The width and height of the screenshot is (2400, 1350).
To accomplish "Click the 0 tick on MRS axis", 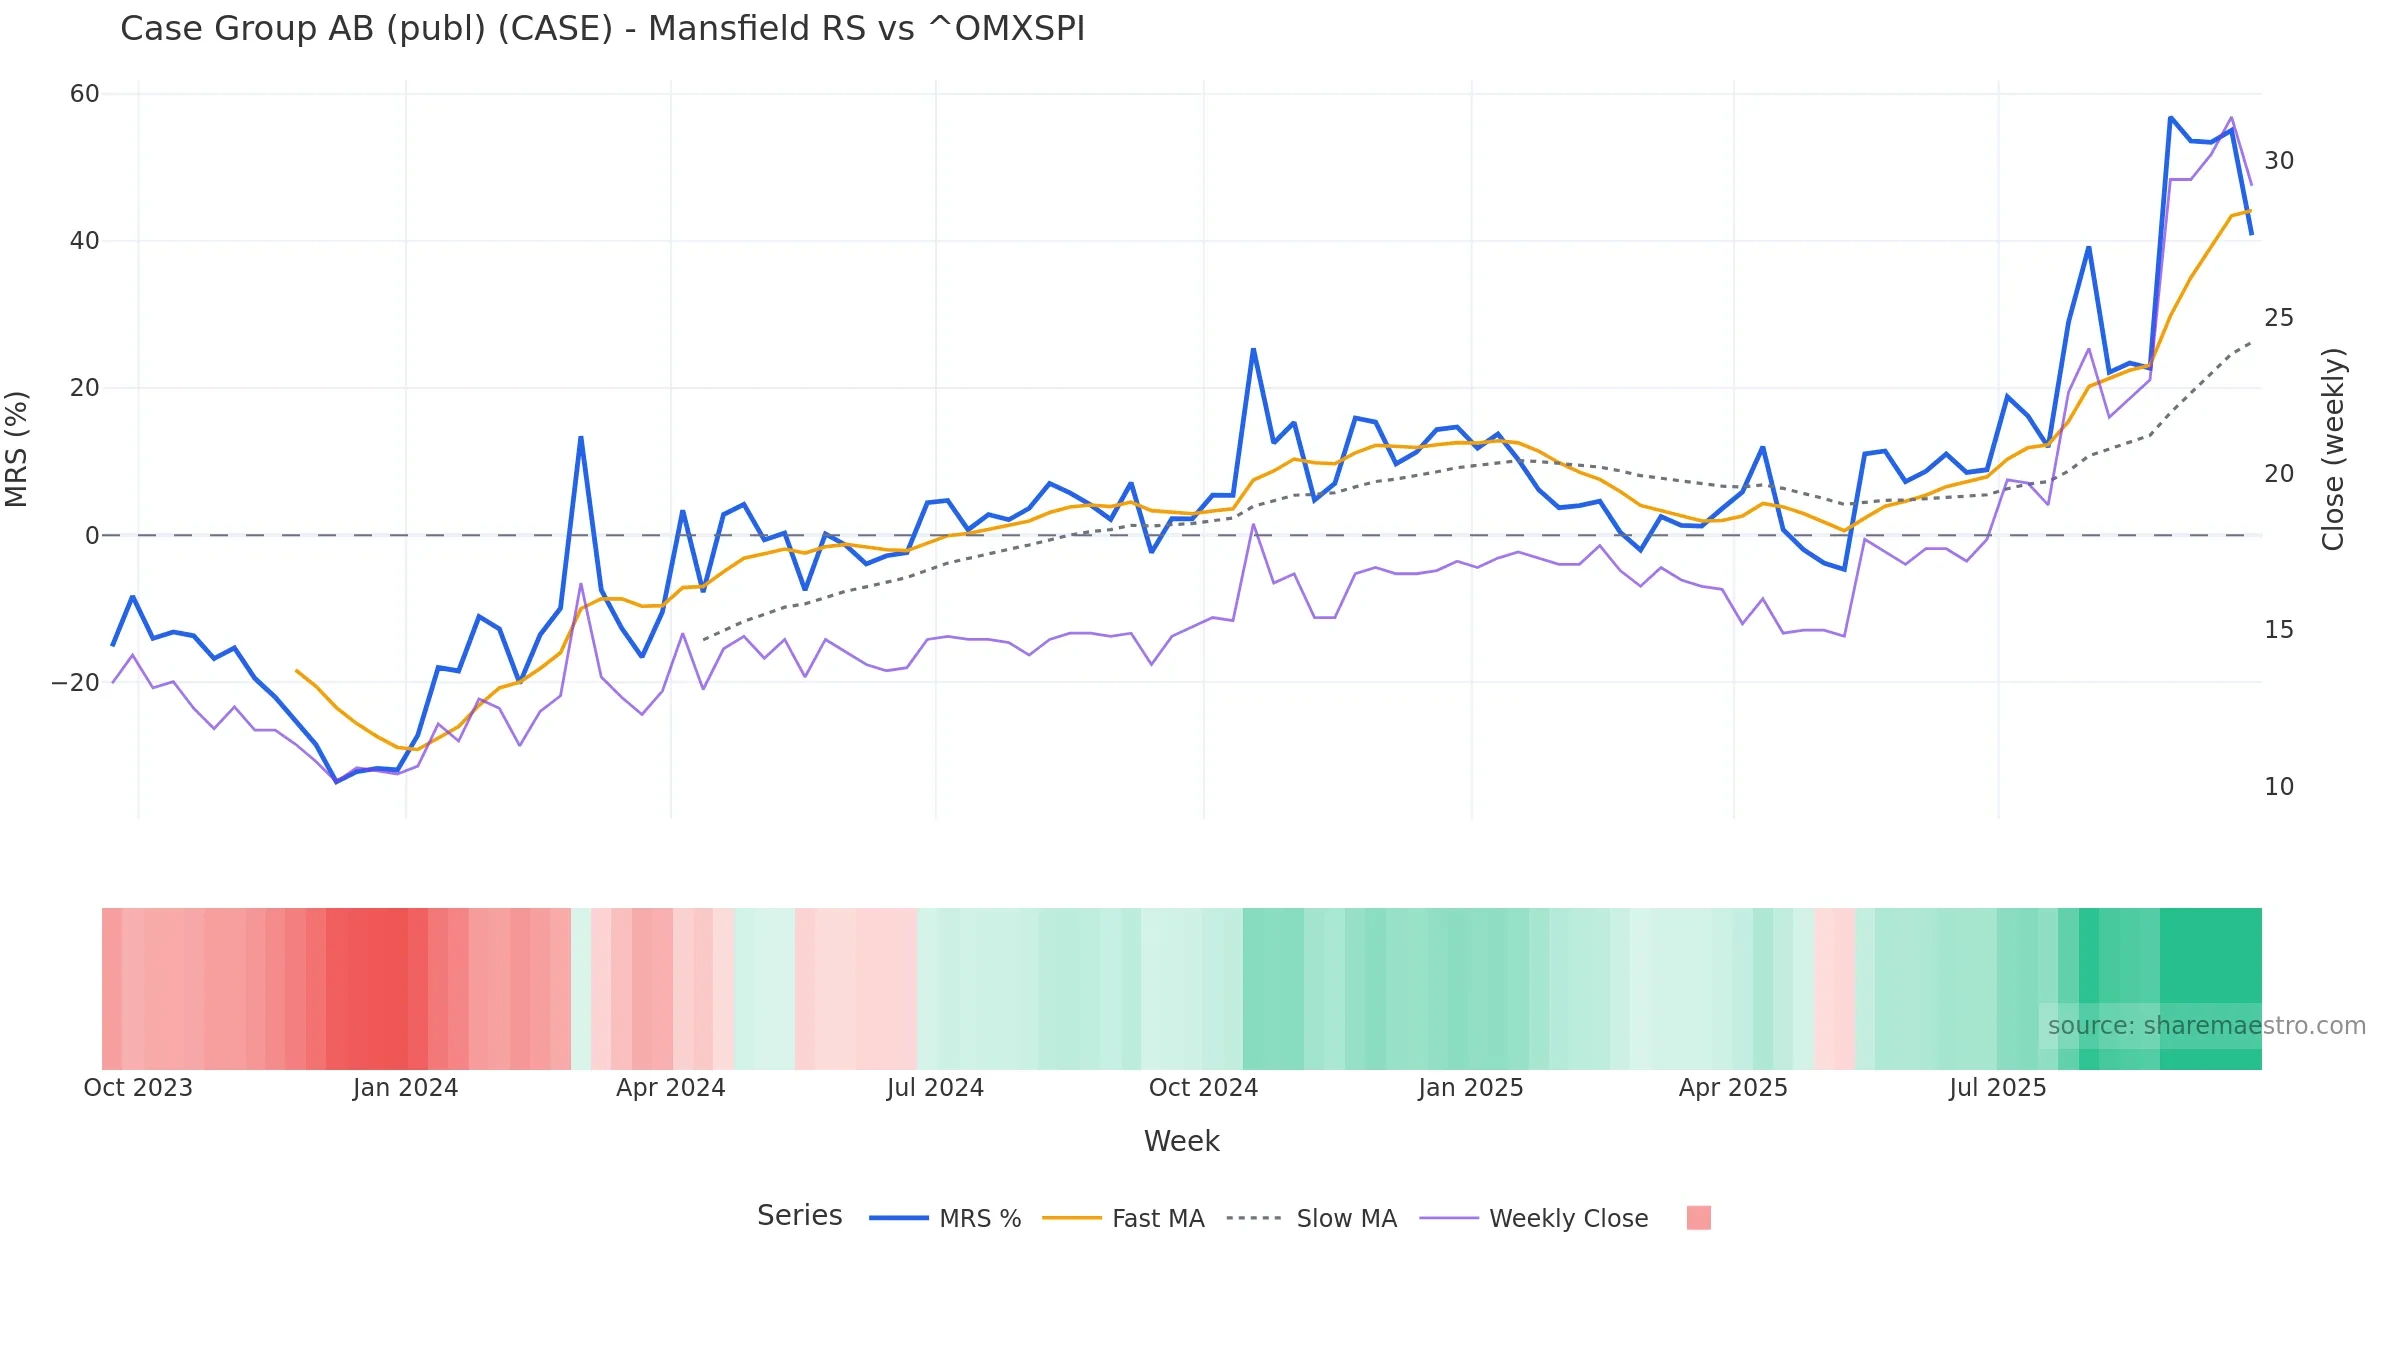I will click(92, 535).
